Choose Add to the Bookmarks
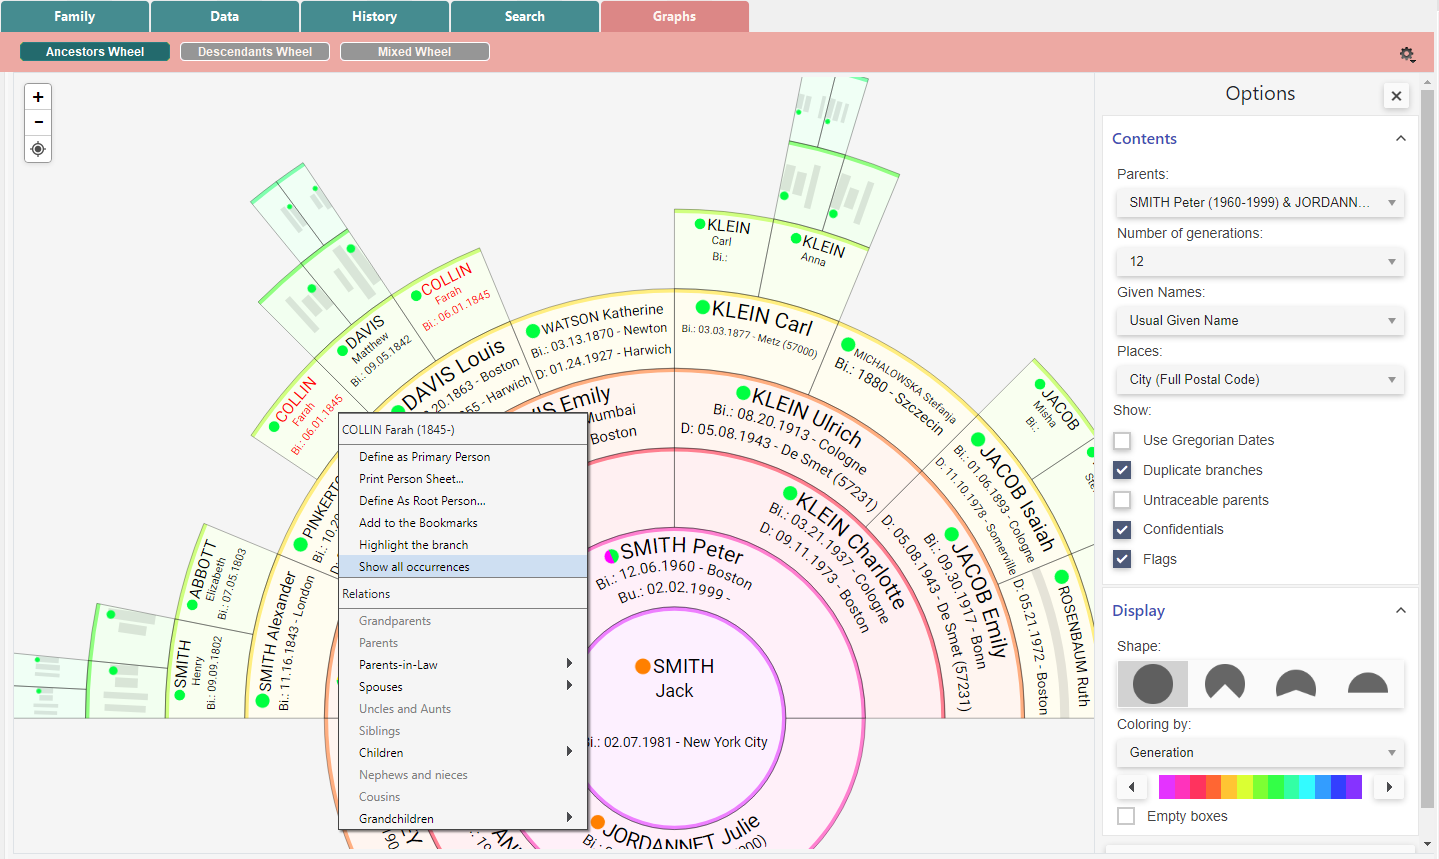This screenshot has height=859, width=1439. coord(463,523)
